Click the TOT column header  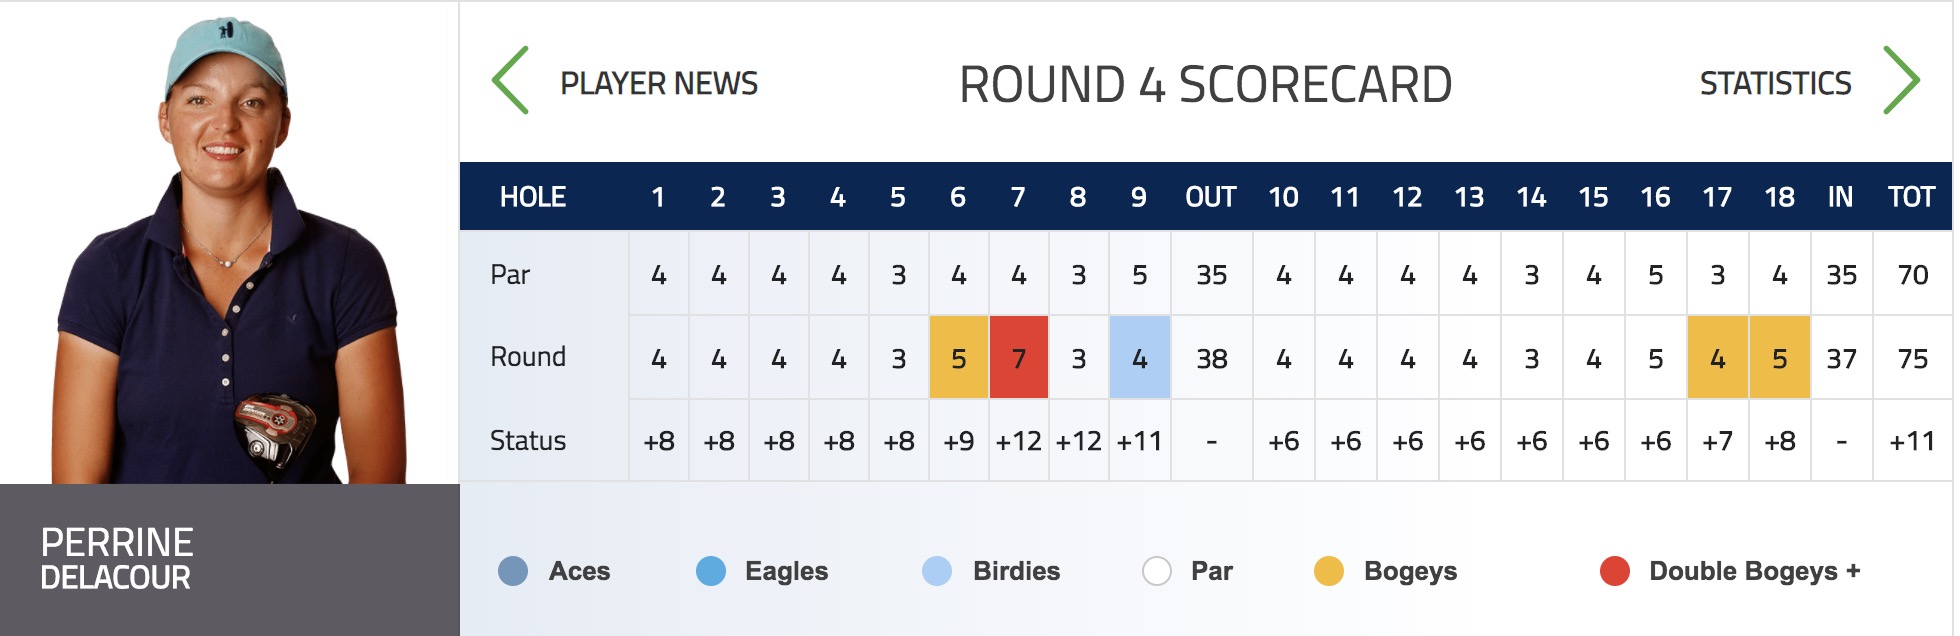[x=1911, y=197]
